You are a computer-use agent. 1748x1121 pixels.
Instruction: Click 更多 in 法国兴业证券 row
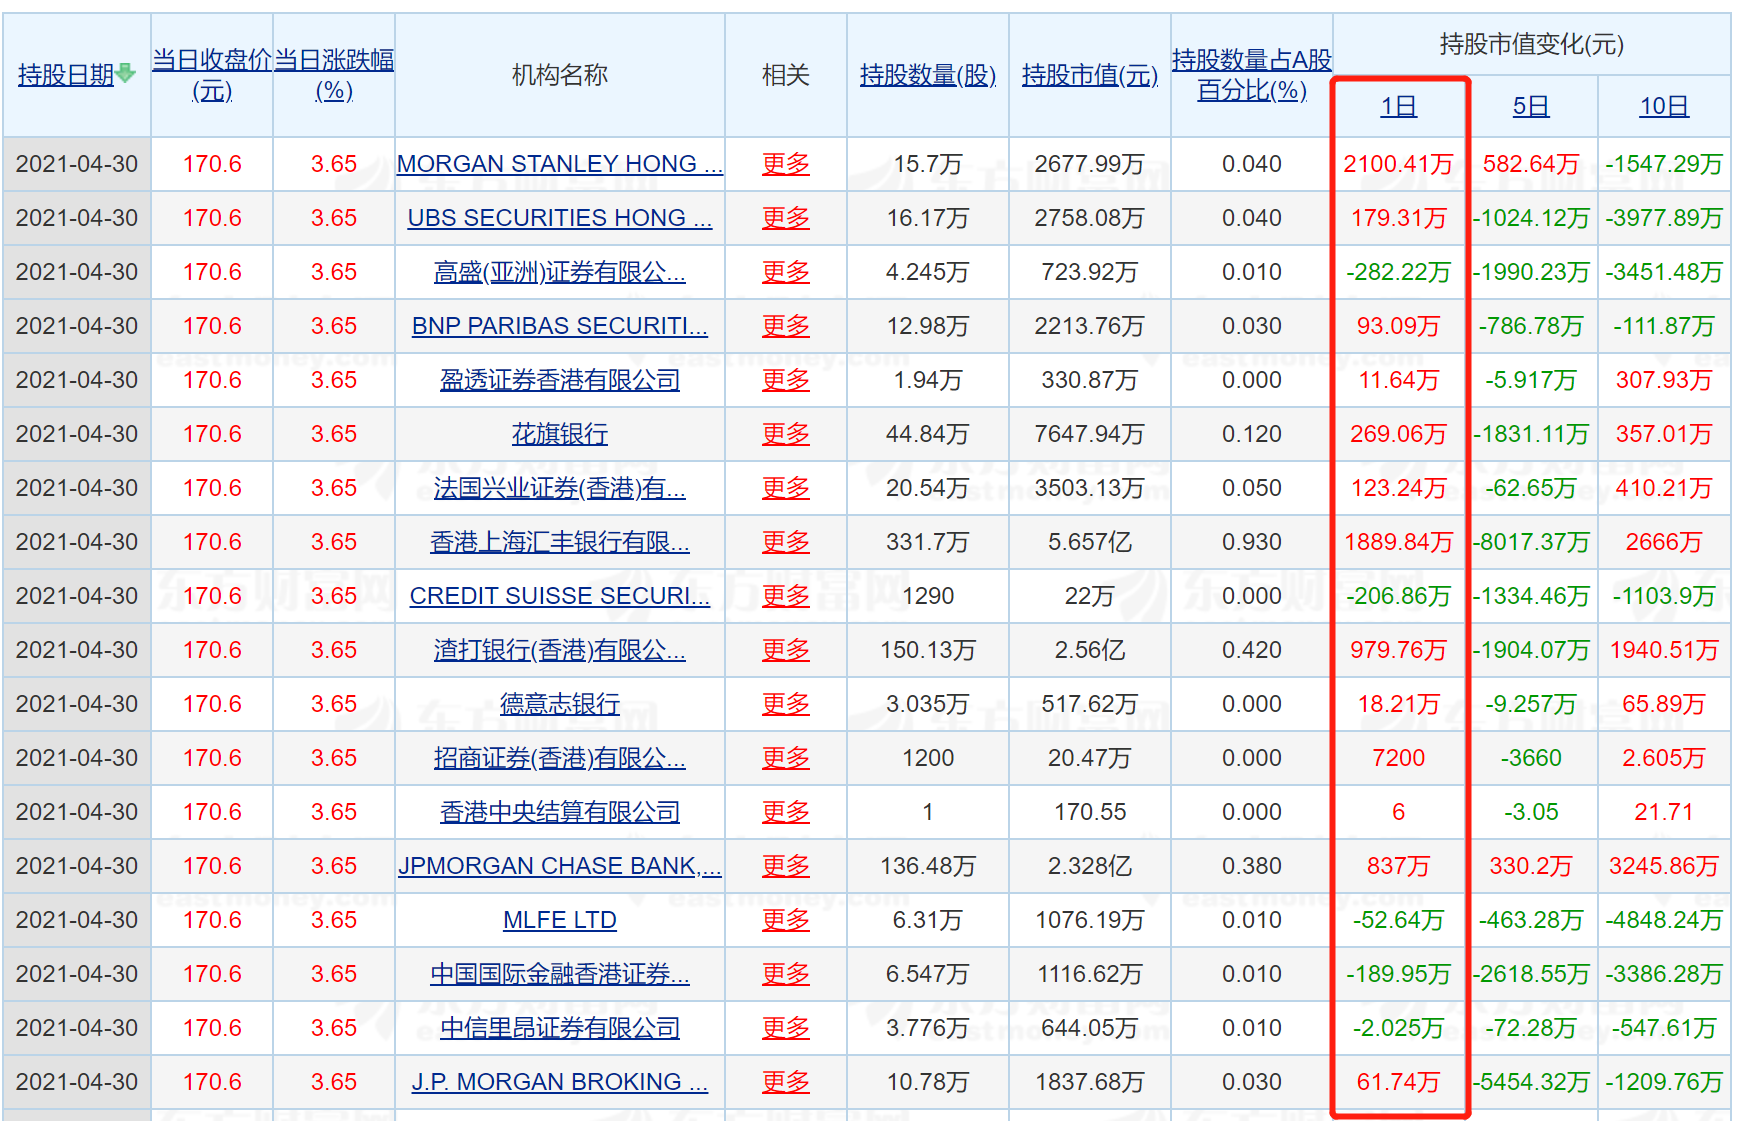tap(786, 488)
